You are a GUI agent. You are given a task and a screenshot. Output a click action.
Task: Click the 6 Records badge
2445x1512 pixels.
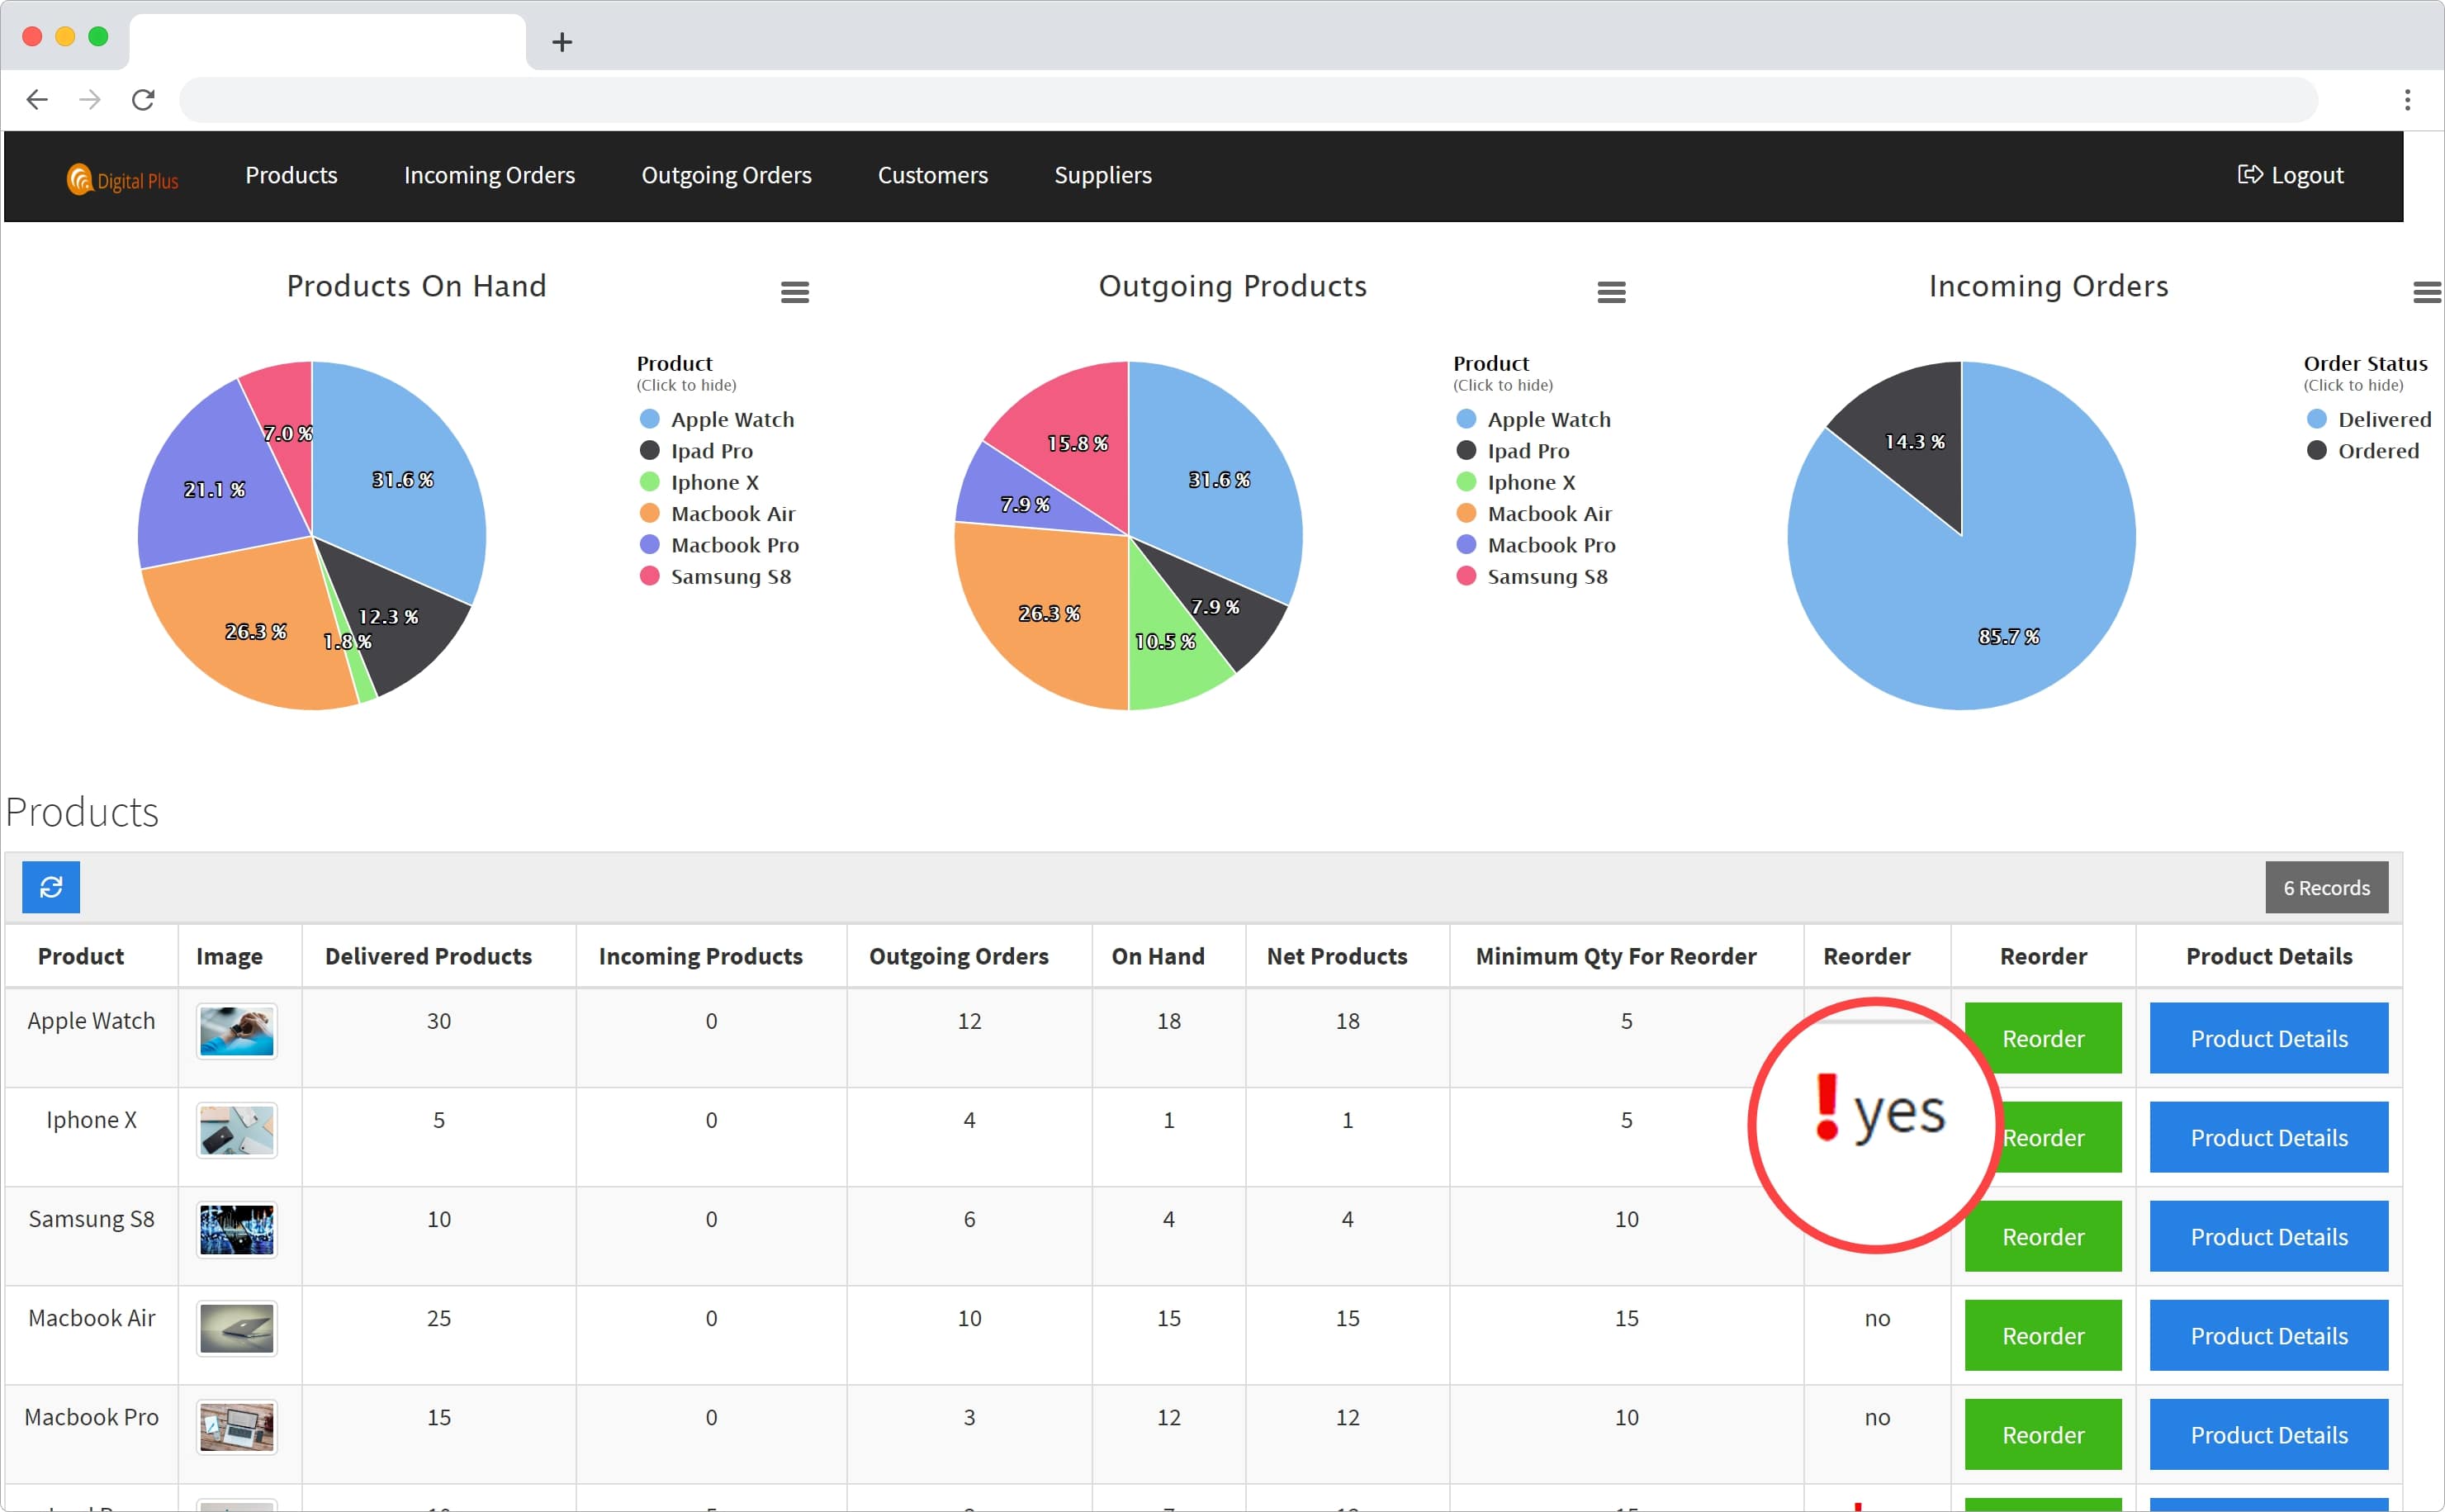coord(2326,887)
